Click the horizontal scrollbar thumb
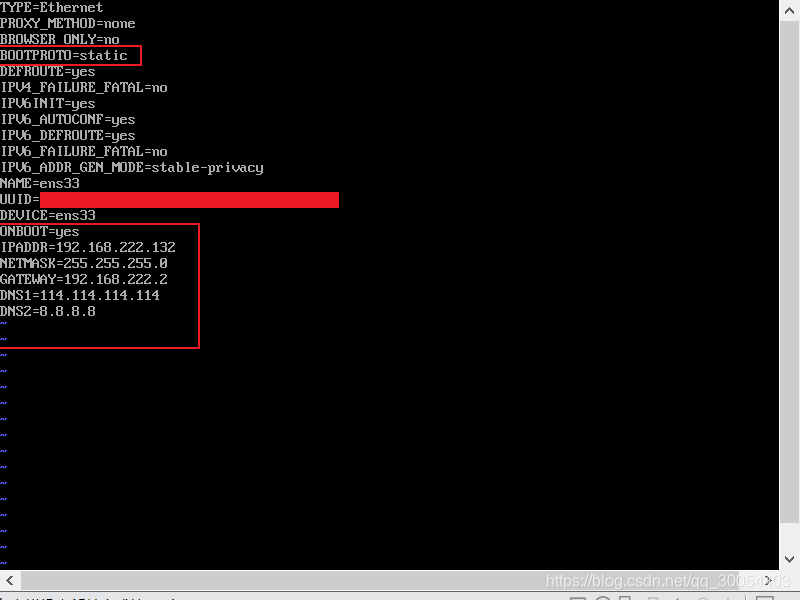Viewport: 800px width, 600px height. click(380, 580)
